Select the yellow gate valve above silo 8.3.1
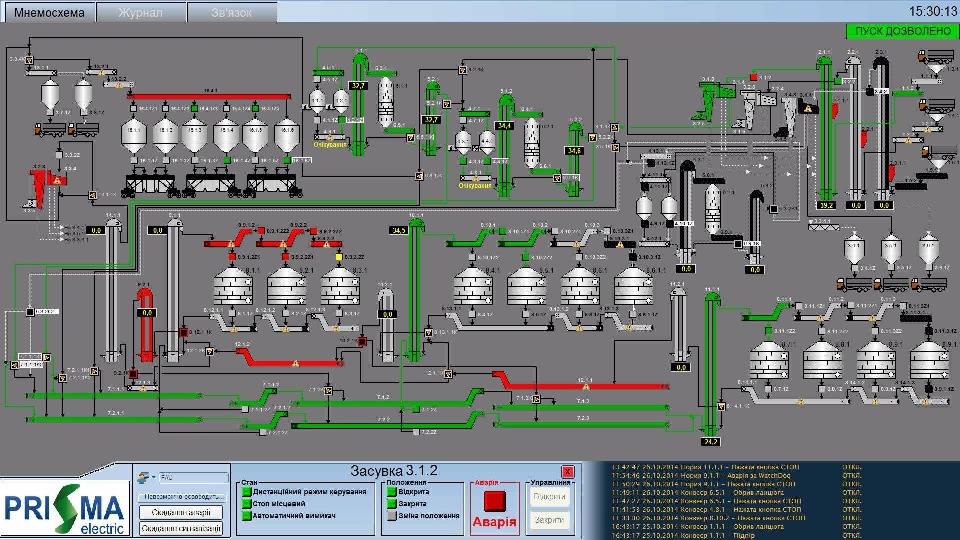The width and height of the screenshot is (960, 540). [x=339, y=257]
